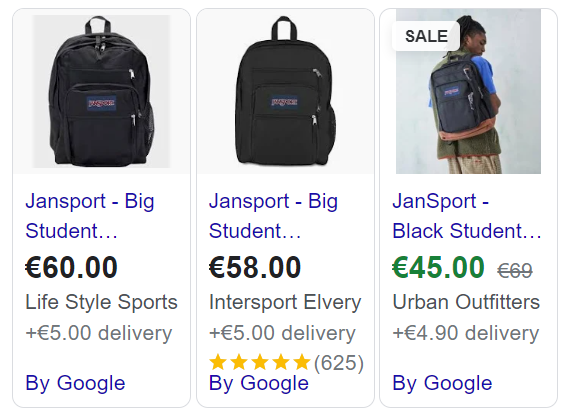Open the Jansport title above the €60.00 price
This screenshot has width=568, height=417.
pyautogui.click(x=90, y=216)
